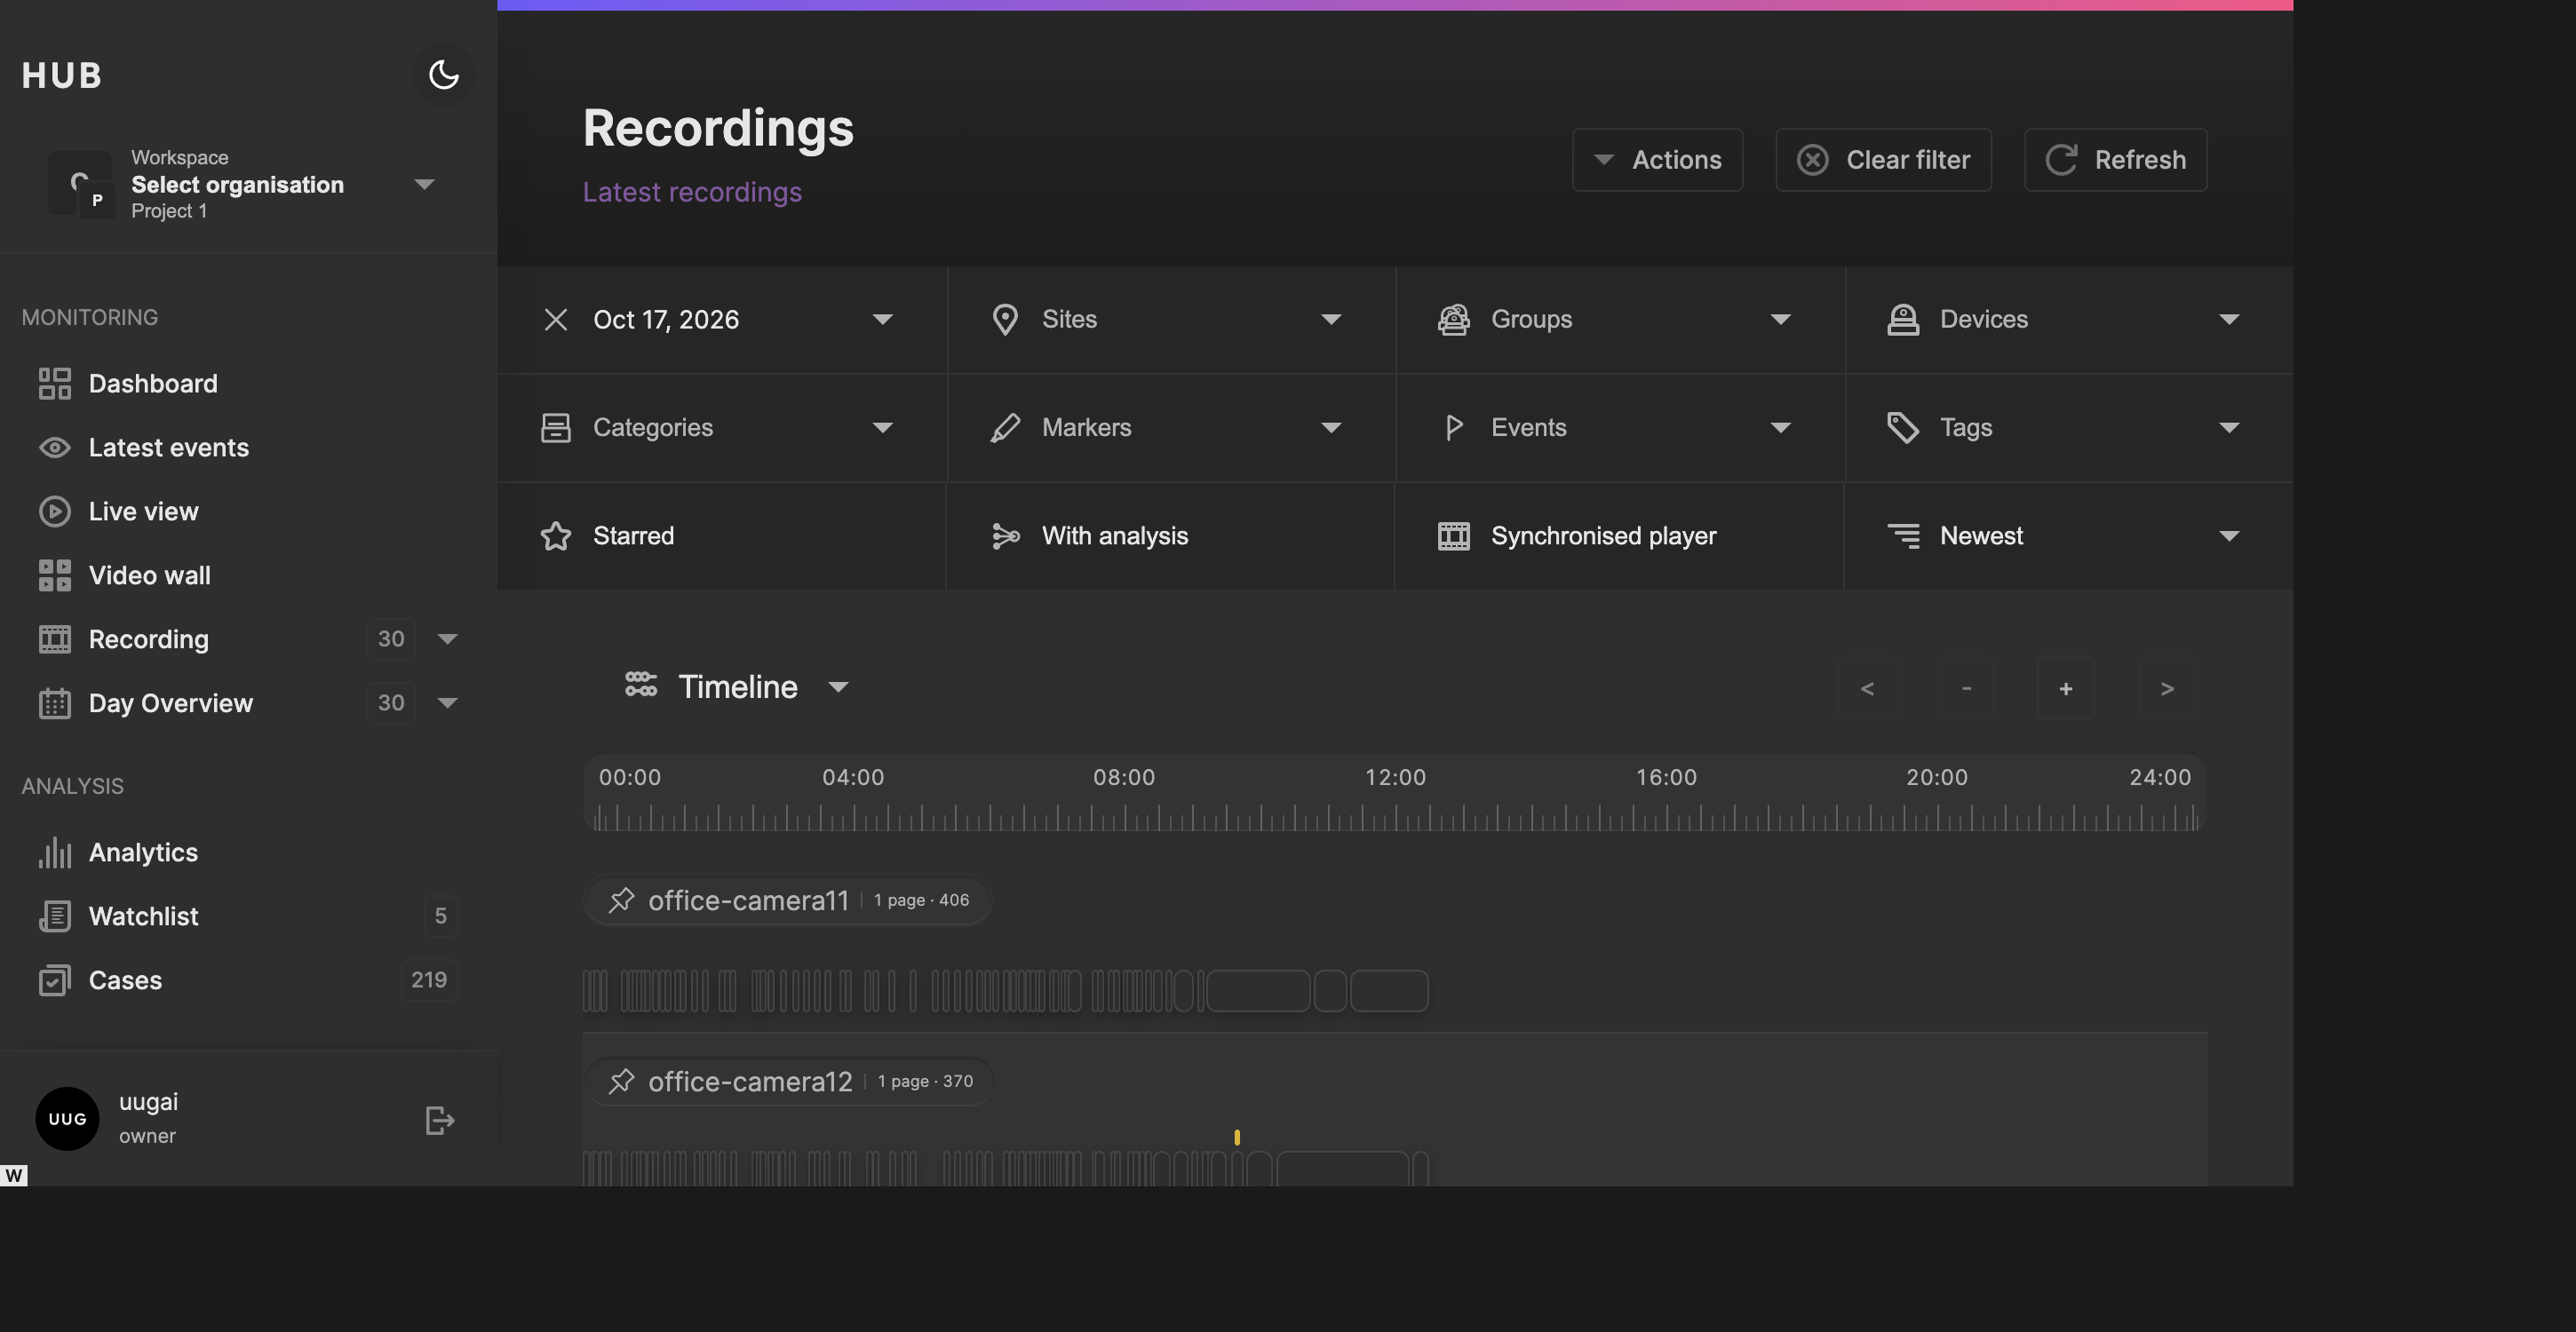Pin the office-camera12 row
Viewport: 2576px width, 1332px height.
click(x=621, y=1081)
